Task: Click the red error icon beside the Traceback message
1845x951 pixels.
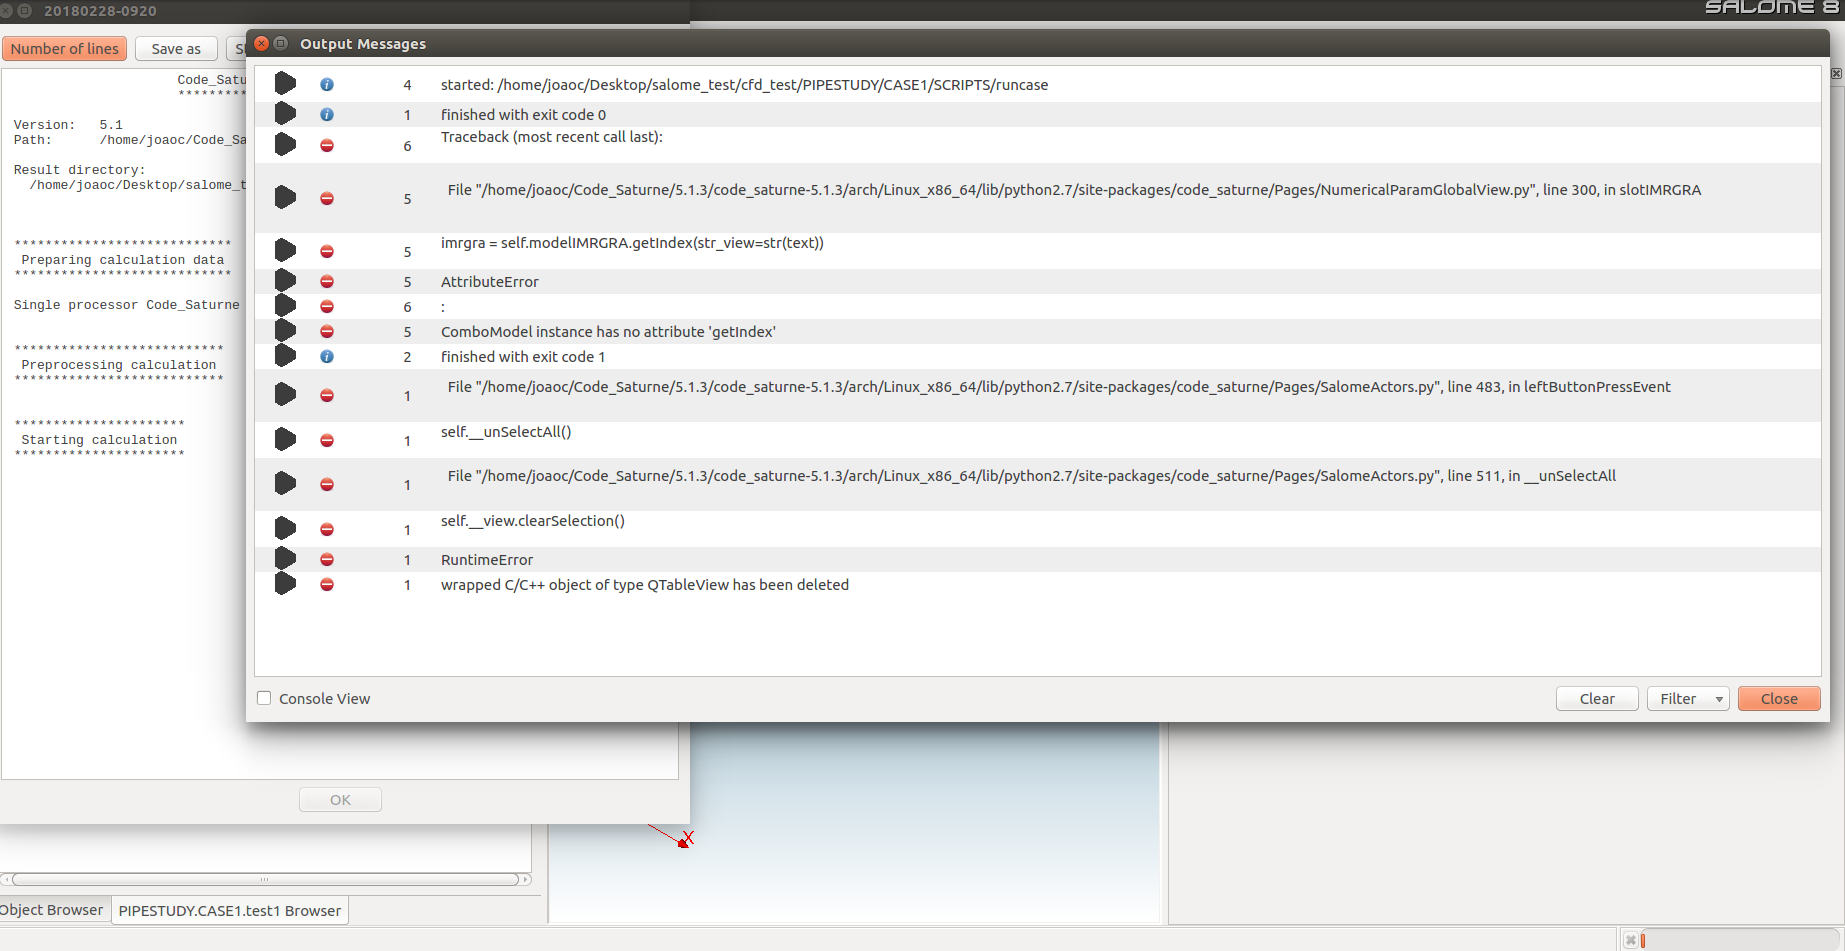Action: pos(327,146)
